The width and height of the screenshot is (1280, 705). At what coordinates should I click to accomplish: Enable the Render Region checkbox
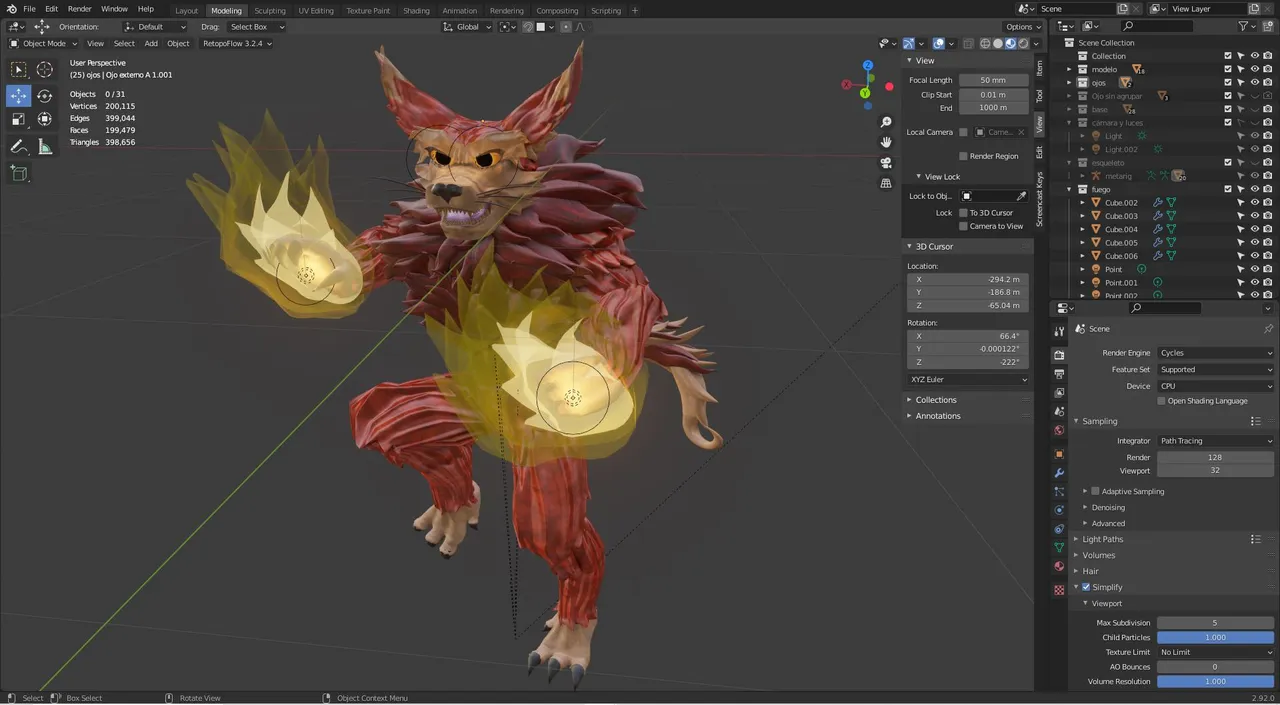click(963, 156)
